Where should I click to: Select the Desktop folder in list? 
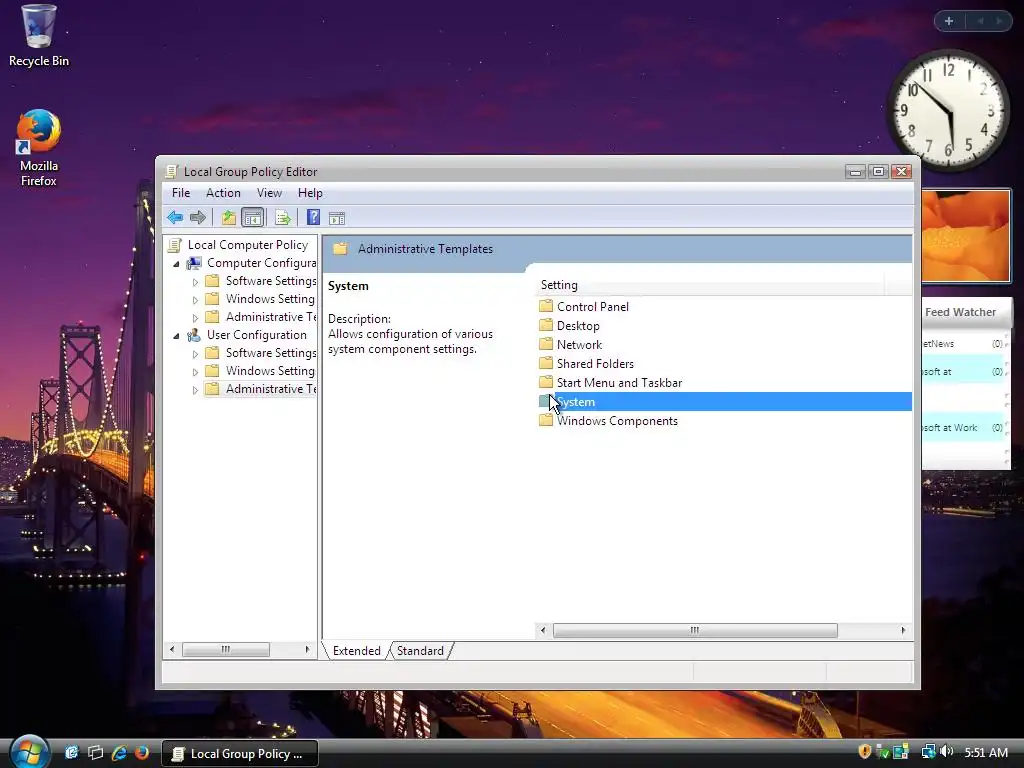578,325
